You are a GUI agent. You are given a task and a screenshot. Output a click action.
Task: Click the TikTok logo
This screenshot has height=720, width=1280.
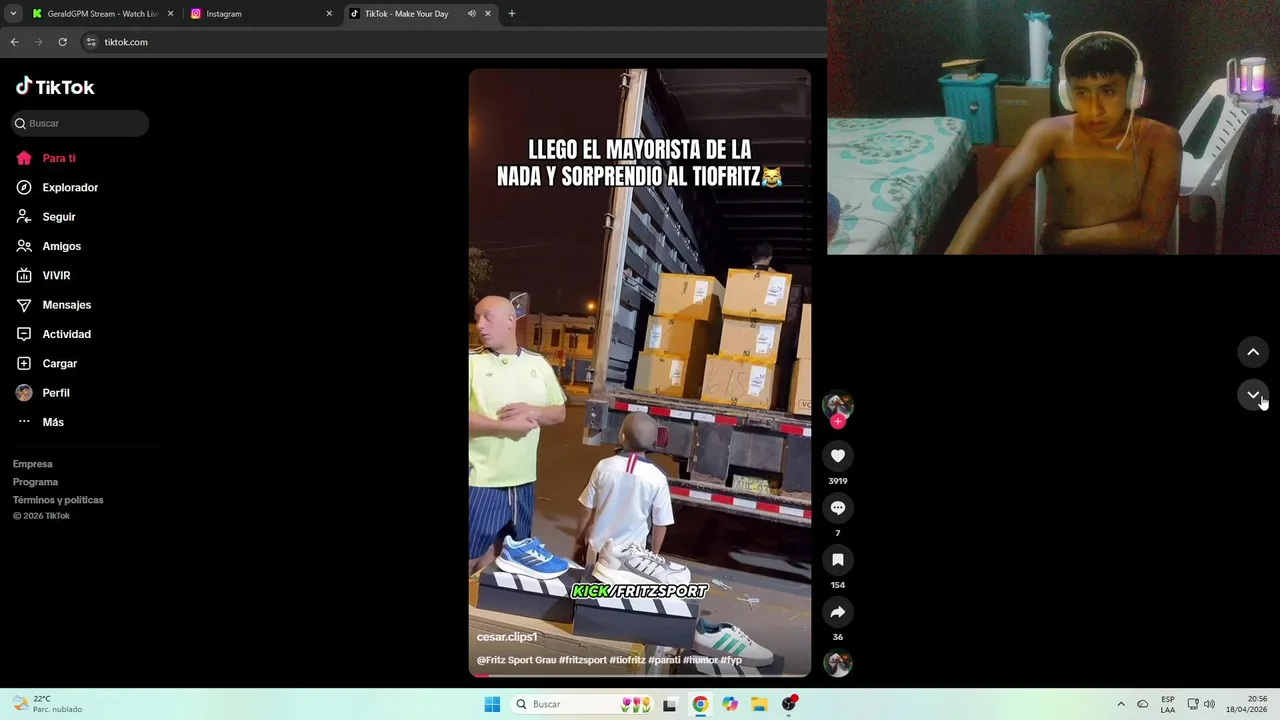coord(55,87)
